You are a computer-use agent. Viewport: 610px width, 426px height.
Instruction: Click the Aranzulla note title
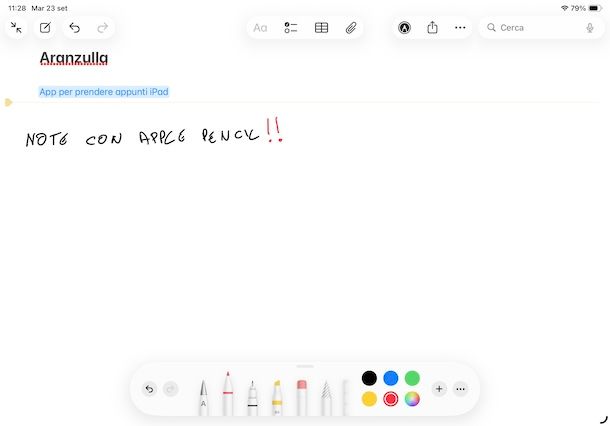click(x=74, y=58)
